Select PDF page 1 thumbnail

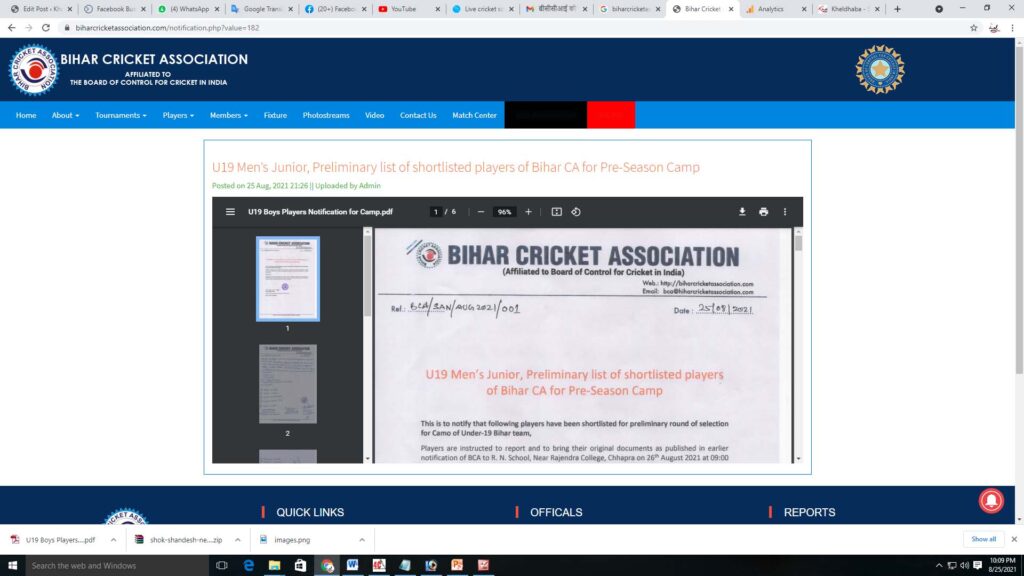coord(287,279)
